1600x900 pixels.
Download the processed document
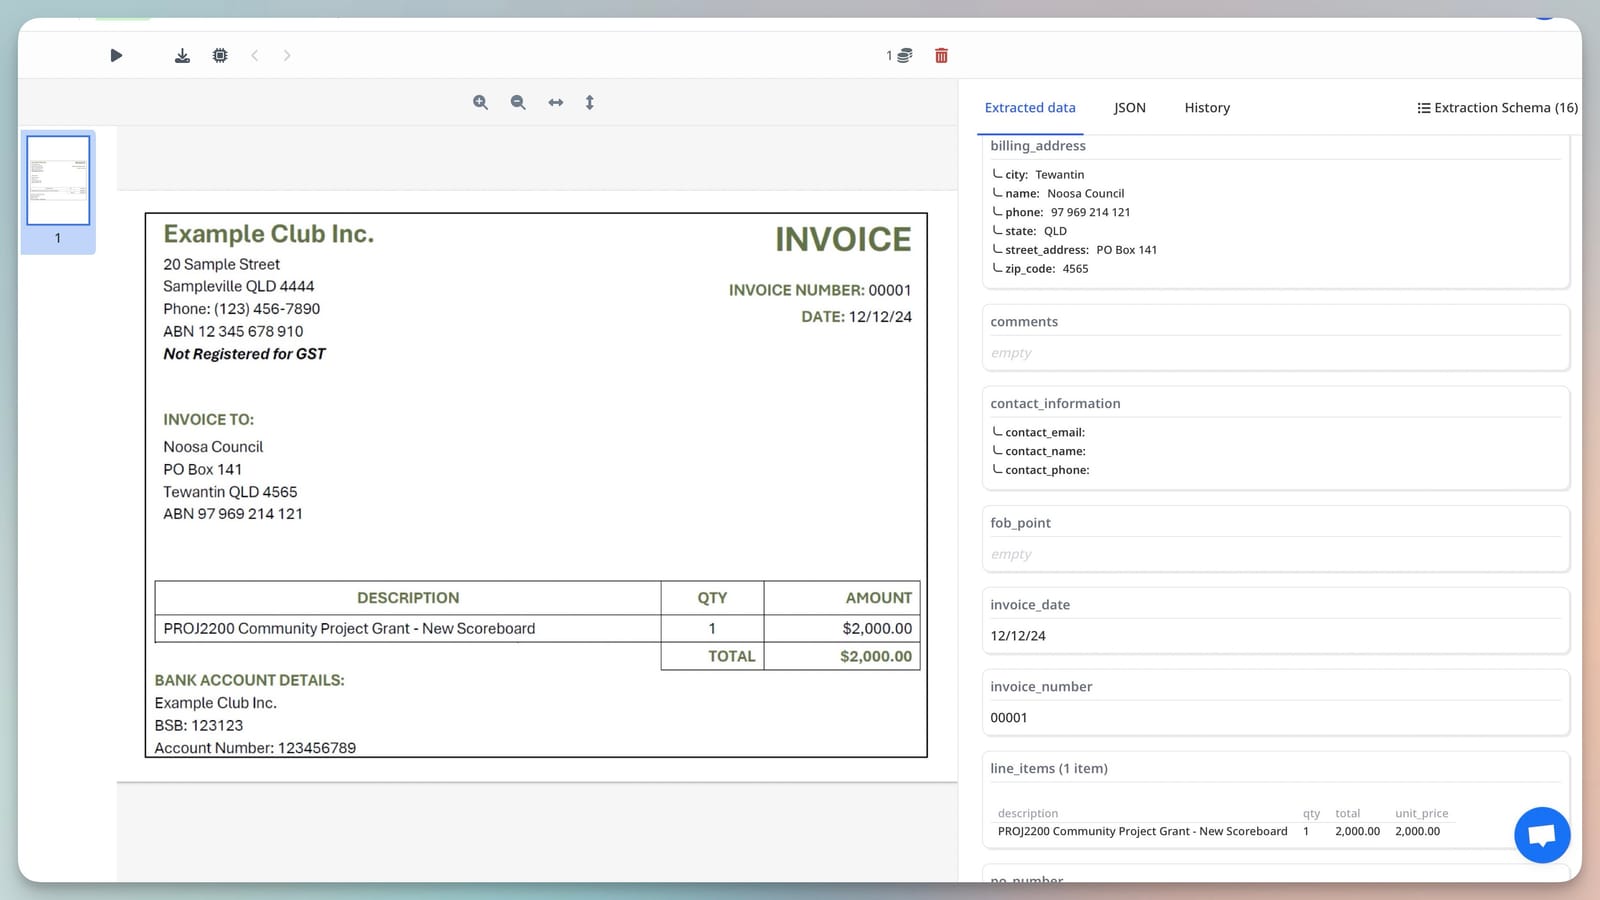point(182,55)
